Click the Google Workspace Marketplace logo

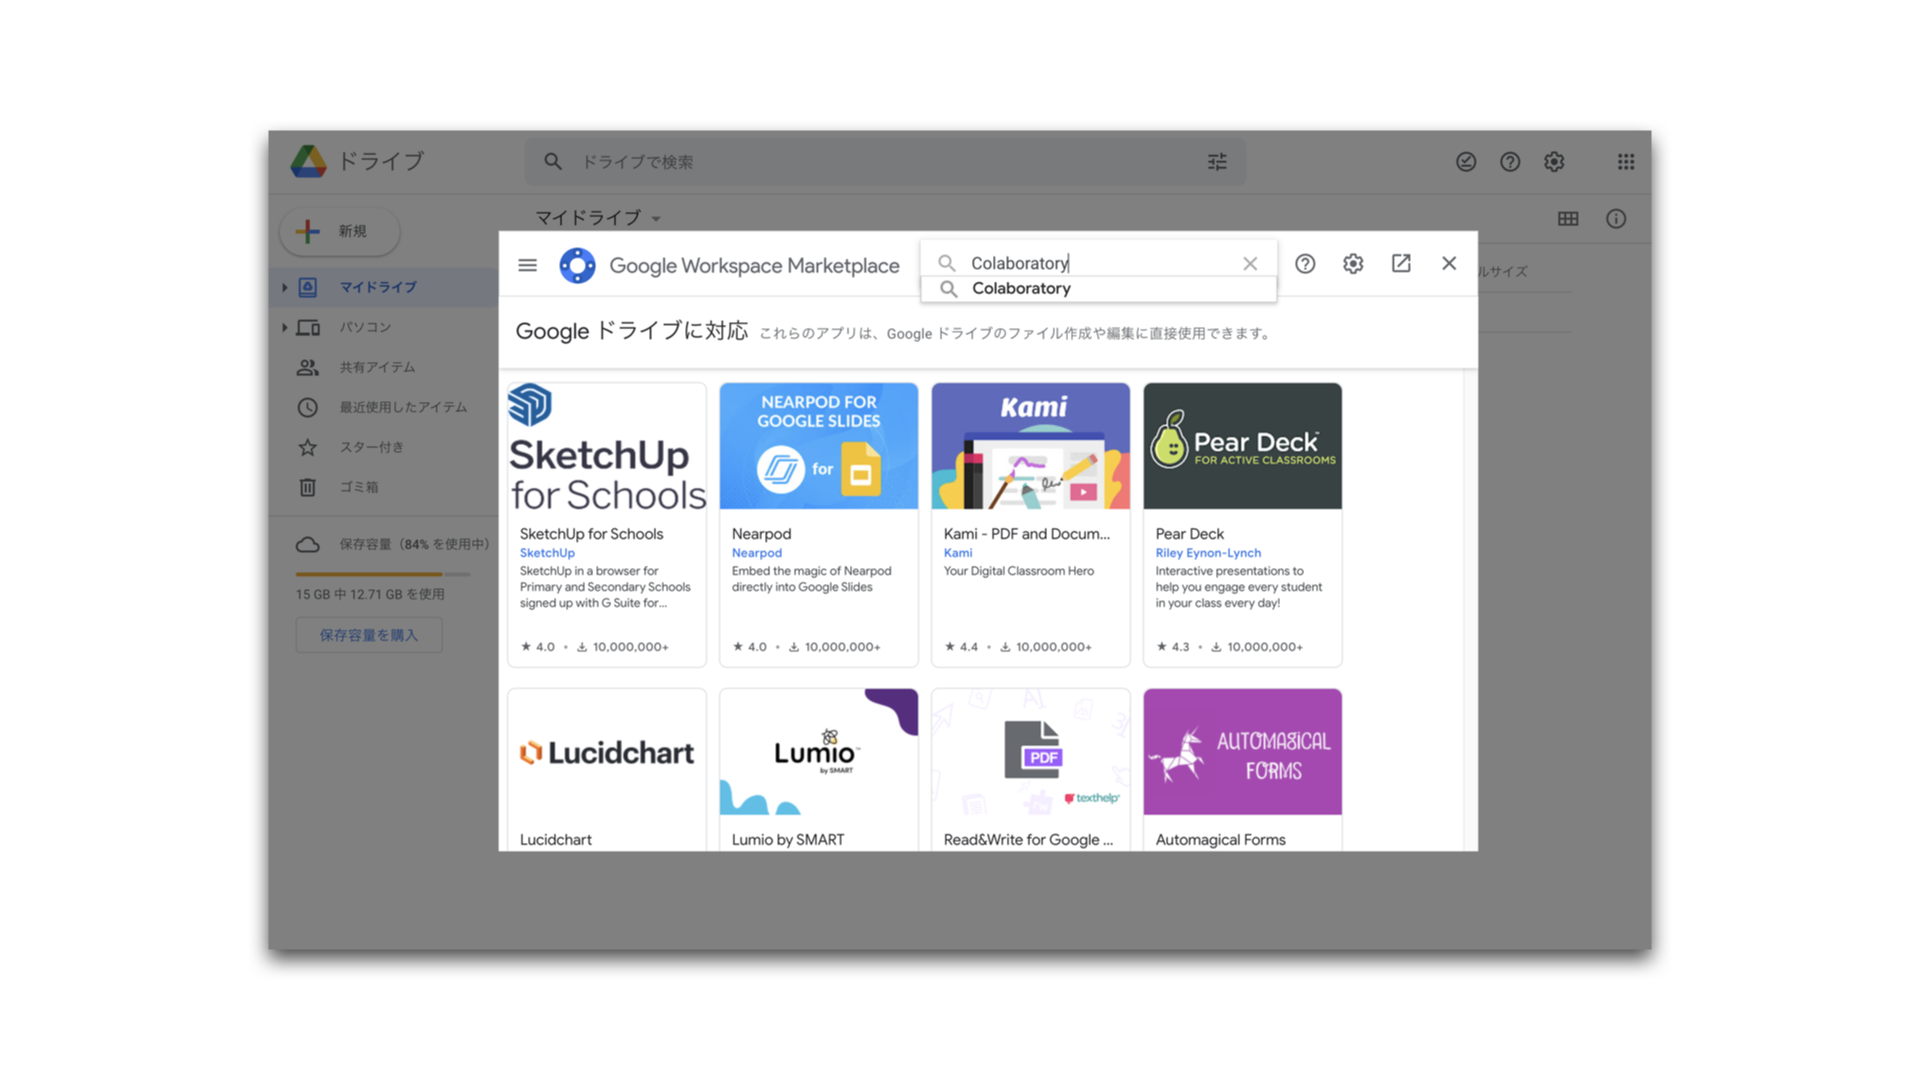tap(577, 265)
